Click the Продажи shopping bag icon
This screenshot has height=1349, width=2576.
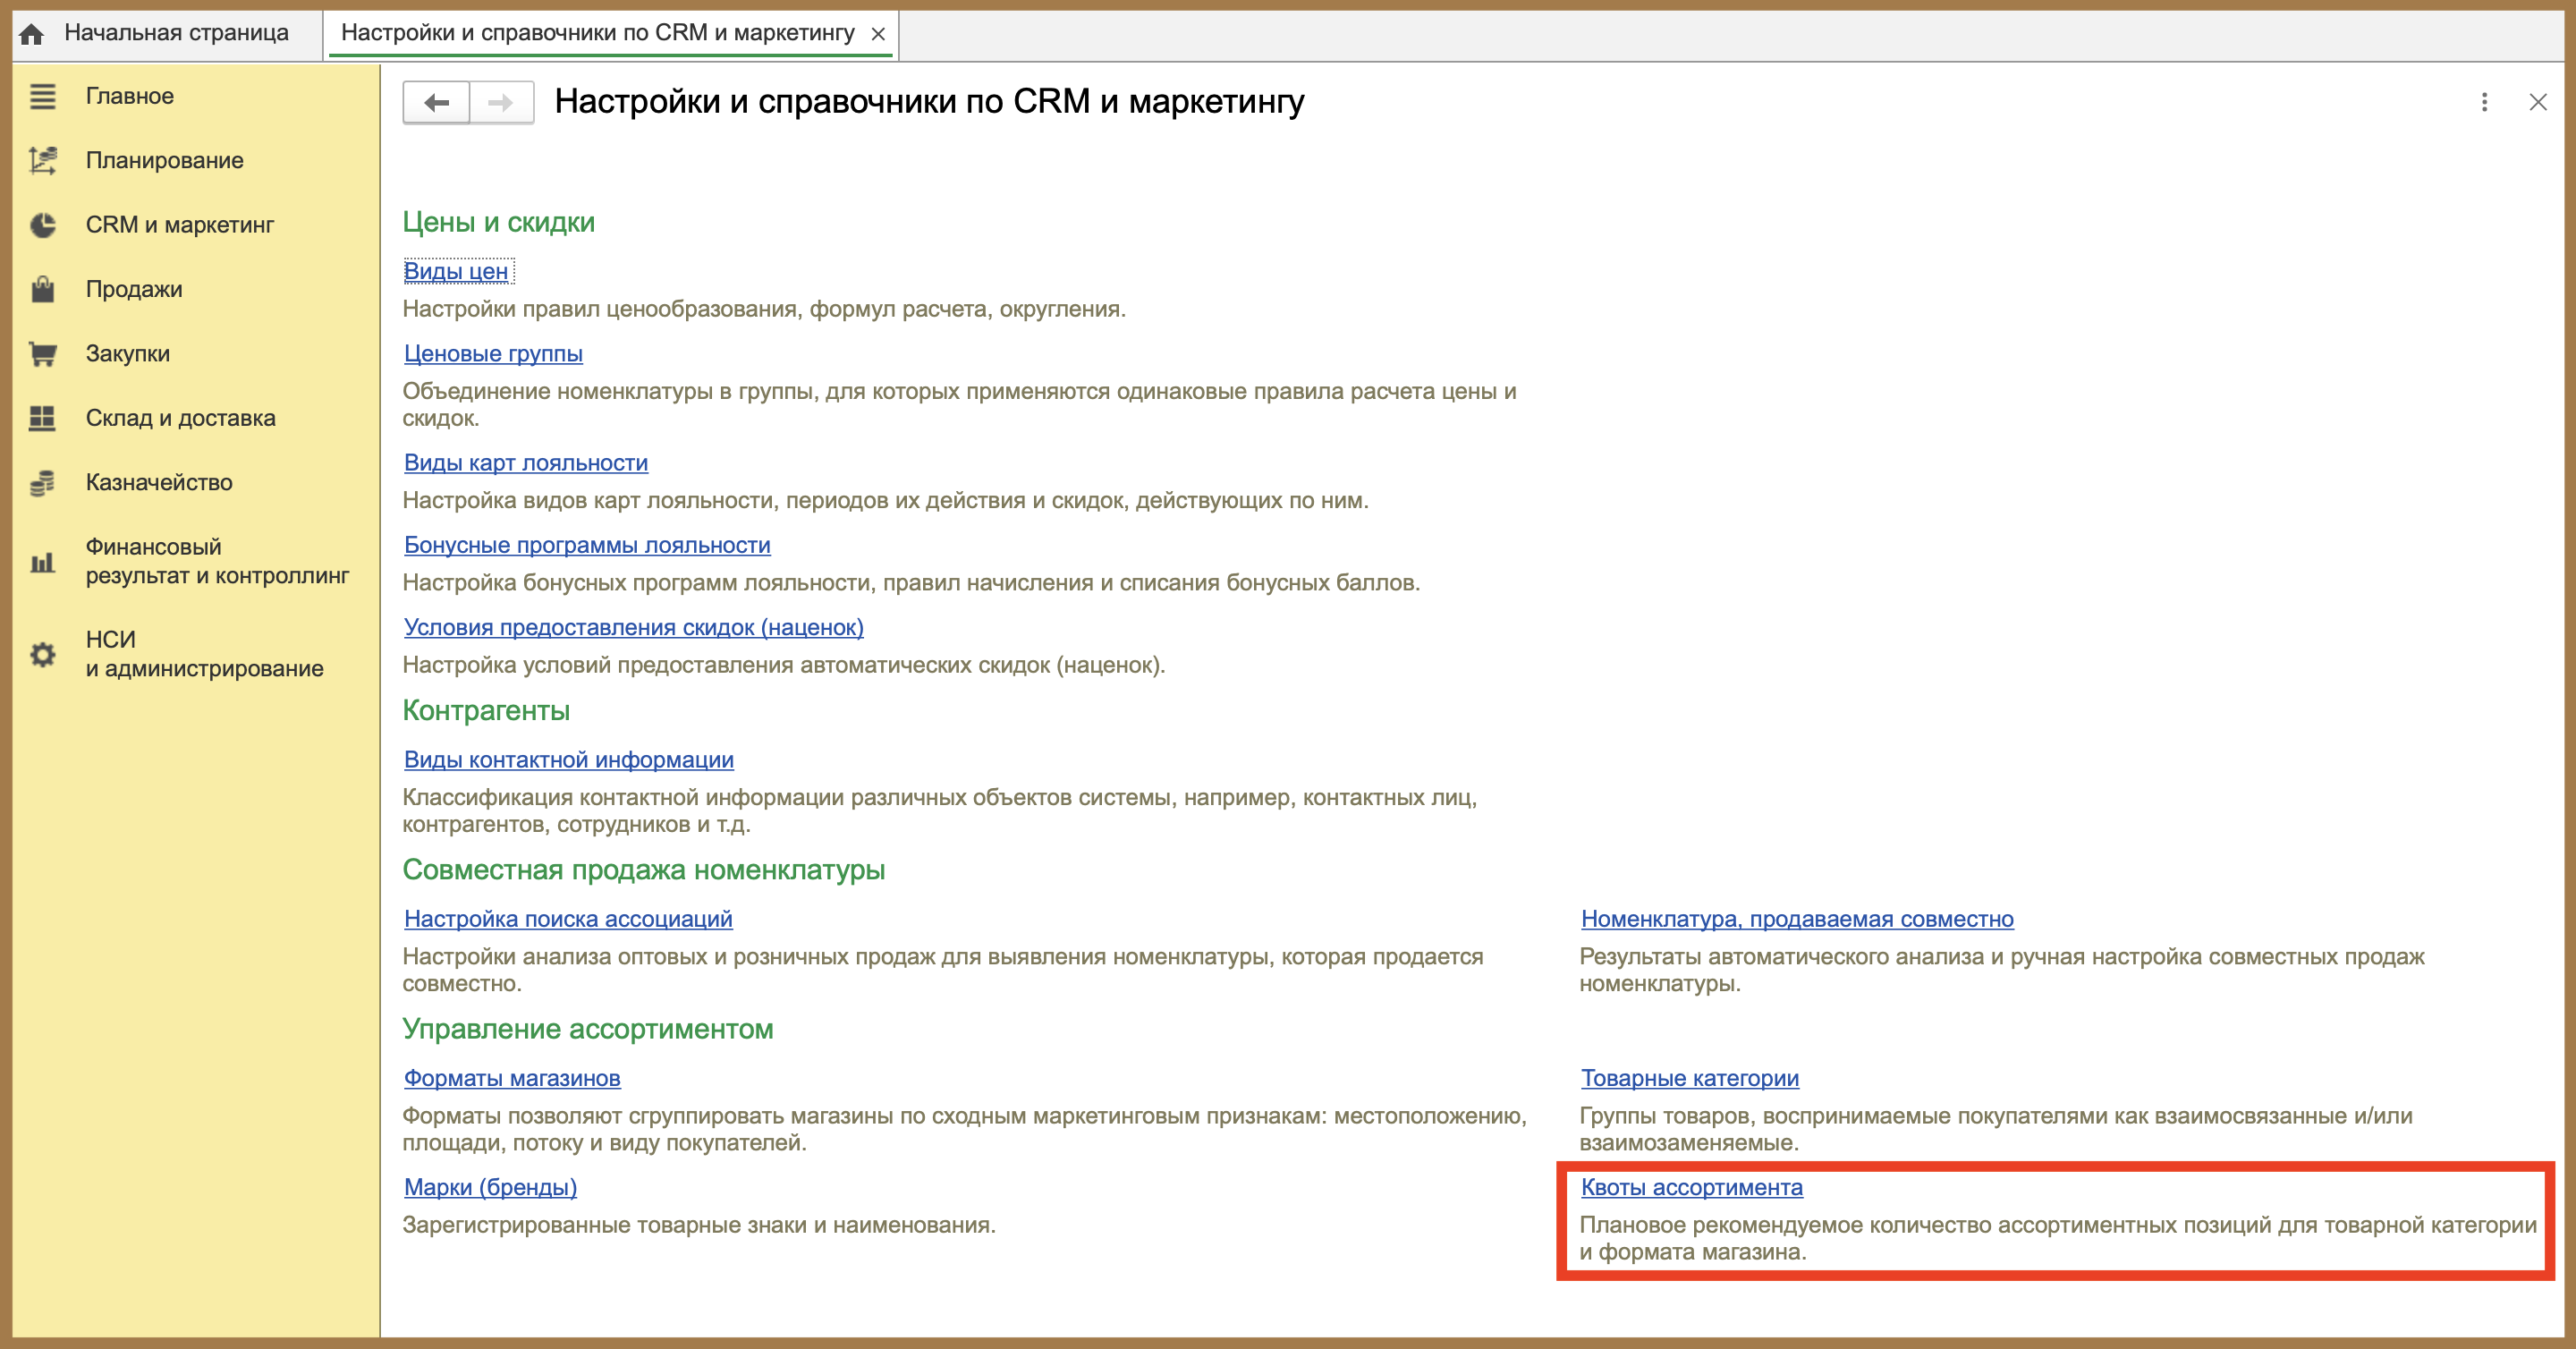coord(42,289)
